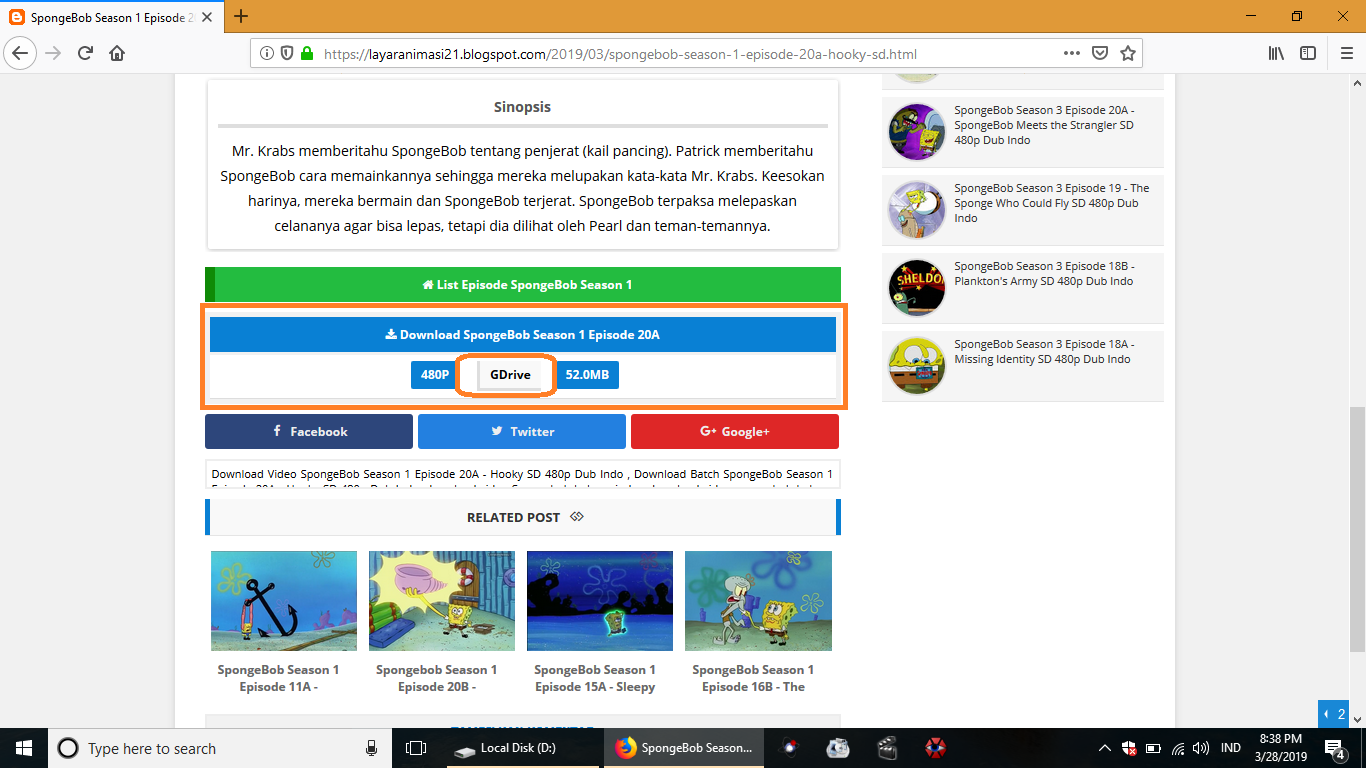Click Plankton's Army Sheldon thumbnail

(x=917, y=288)
